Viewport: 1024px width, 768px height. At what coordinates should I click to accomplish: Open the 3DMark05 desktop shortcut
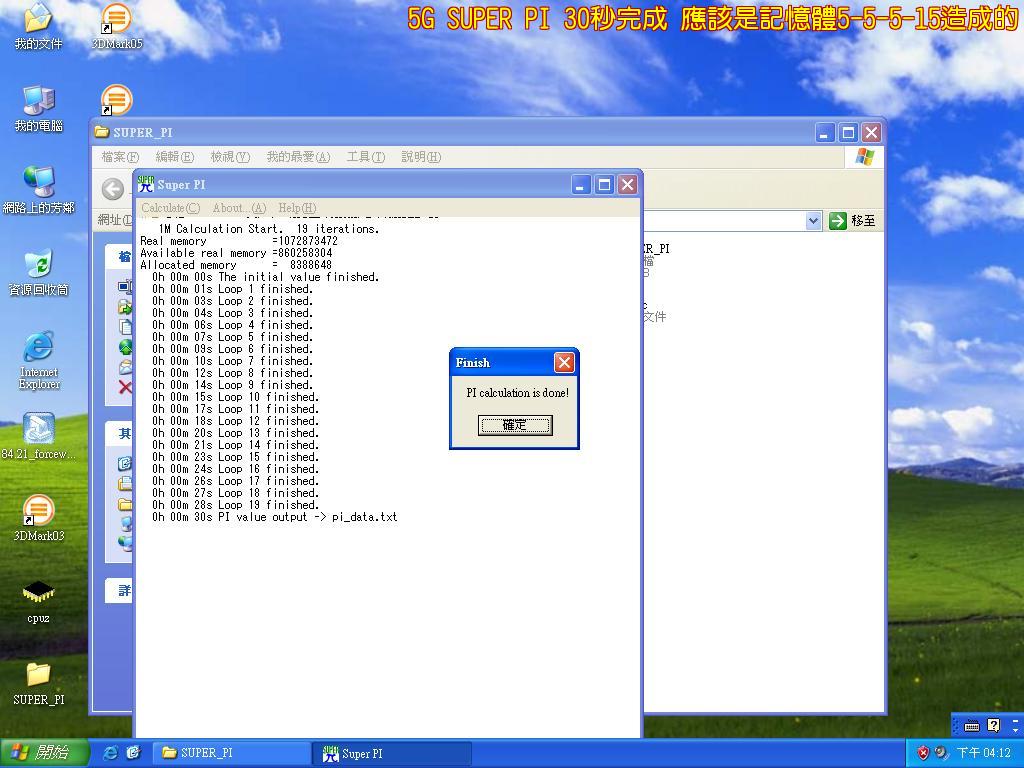tap(116, 26)
